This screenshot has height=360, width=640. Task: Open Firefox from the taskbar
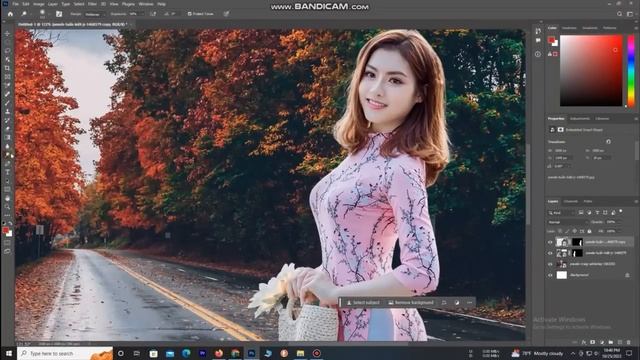(x=219, y=353)
